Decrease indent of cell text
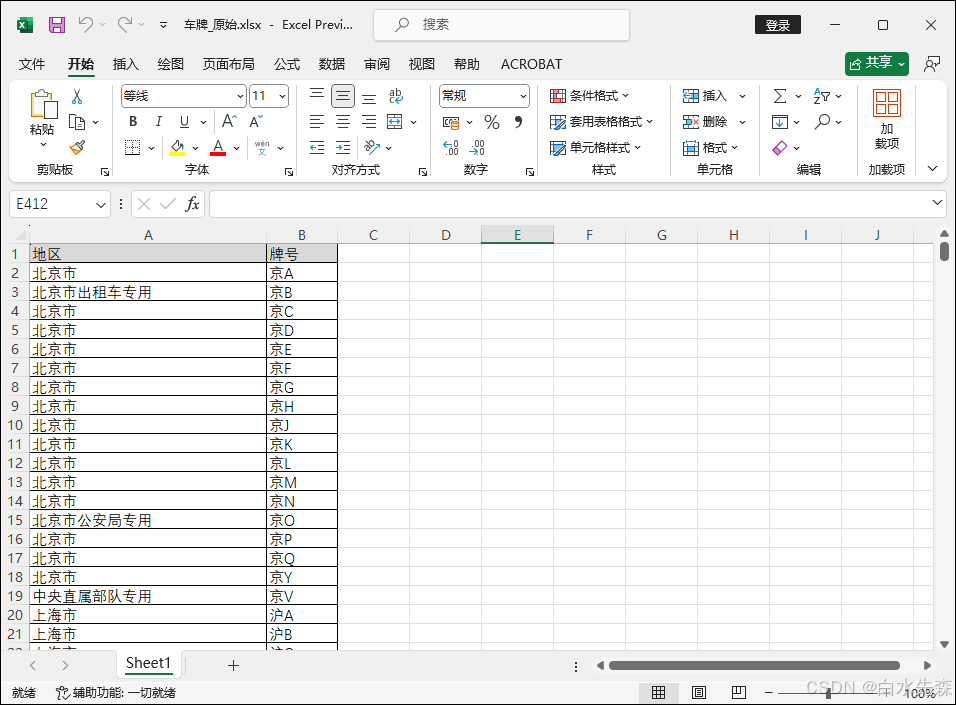The width and height of the screenshot is (956, 705). coord(317,148)
